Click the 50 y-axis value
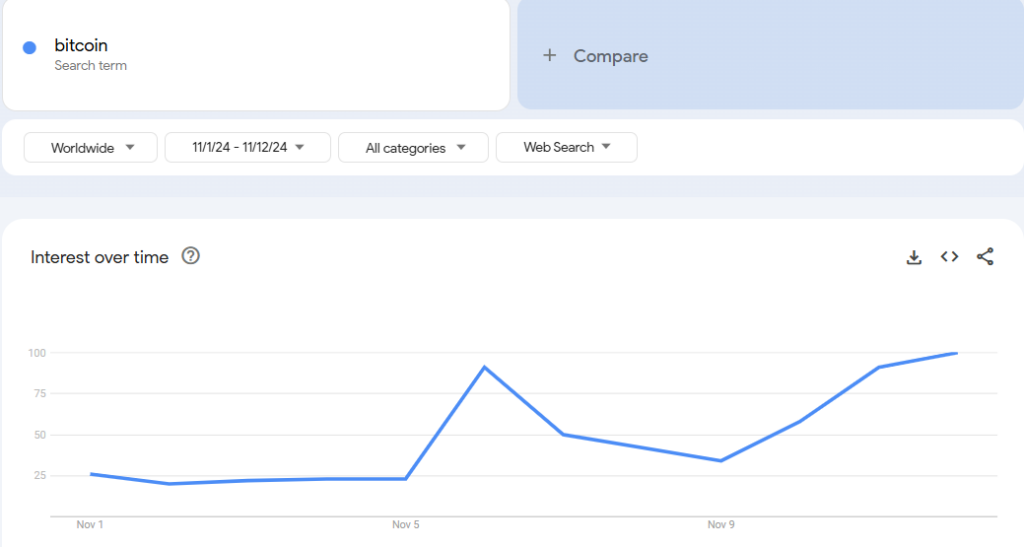 (x=40, y=435)
